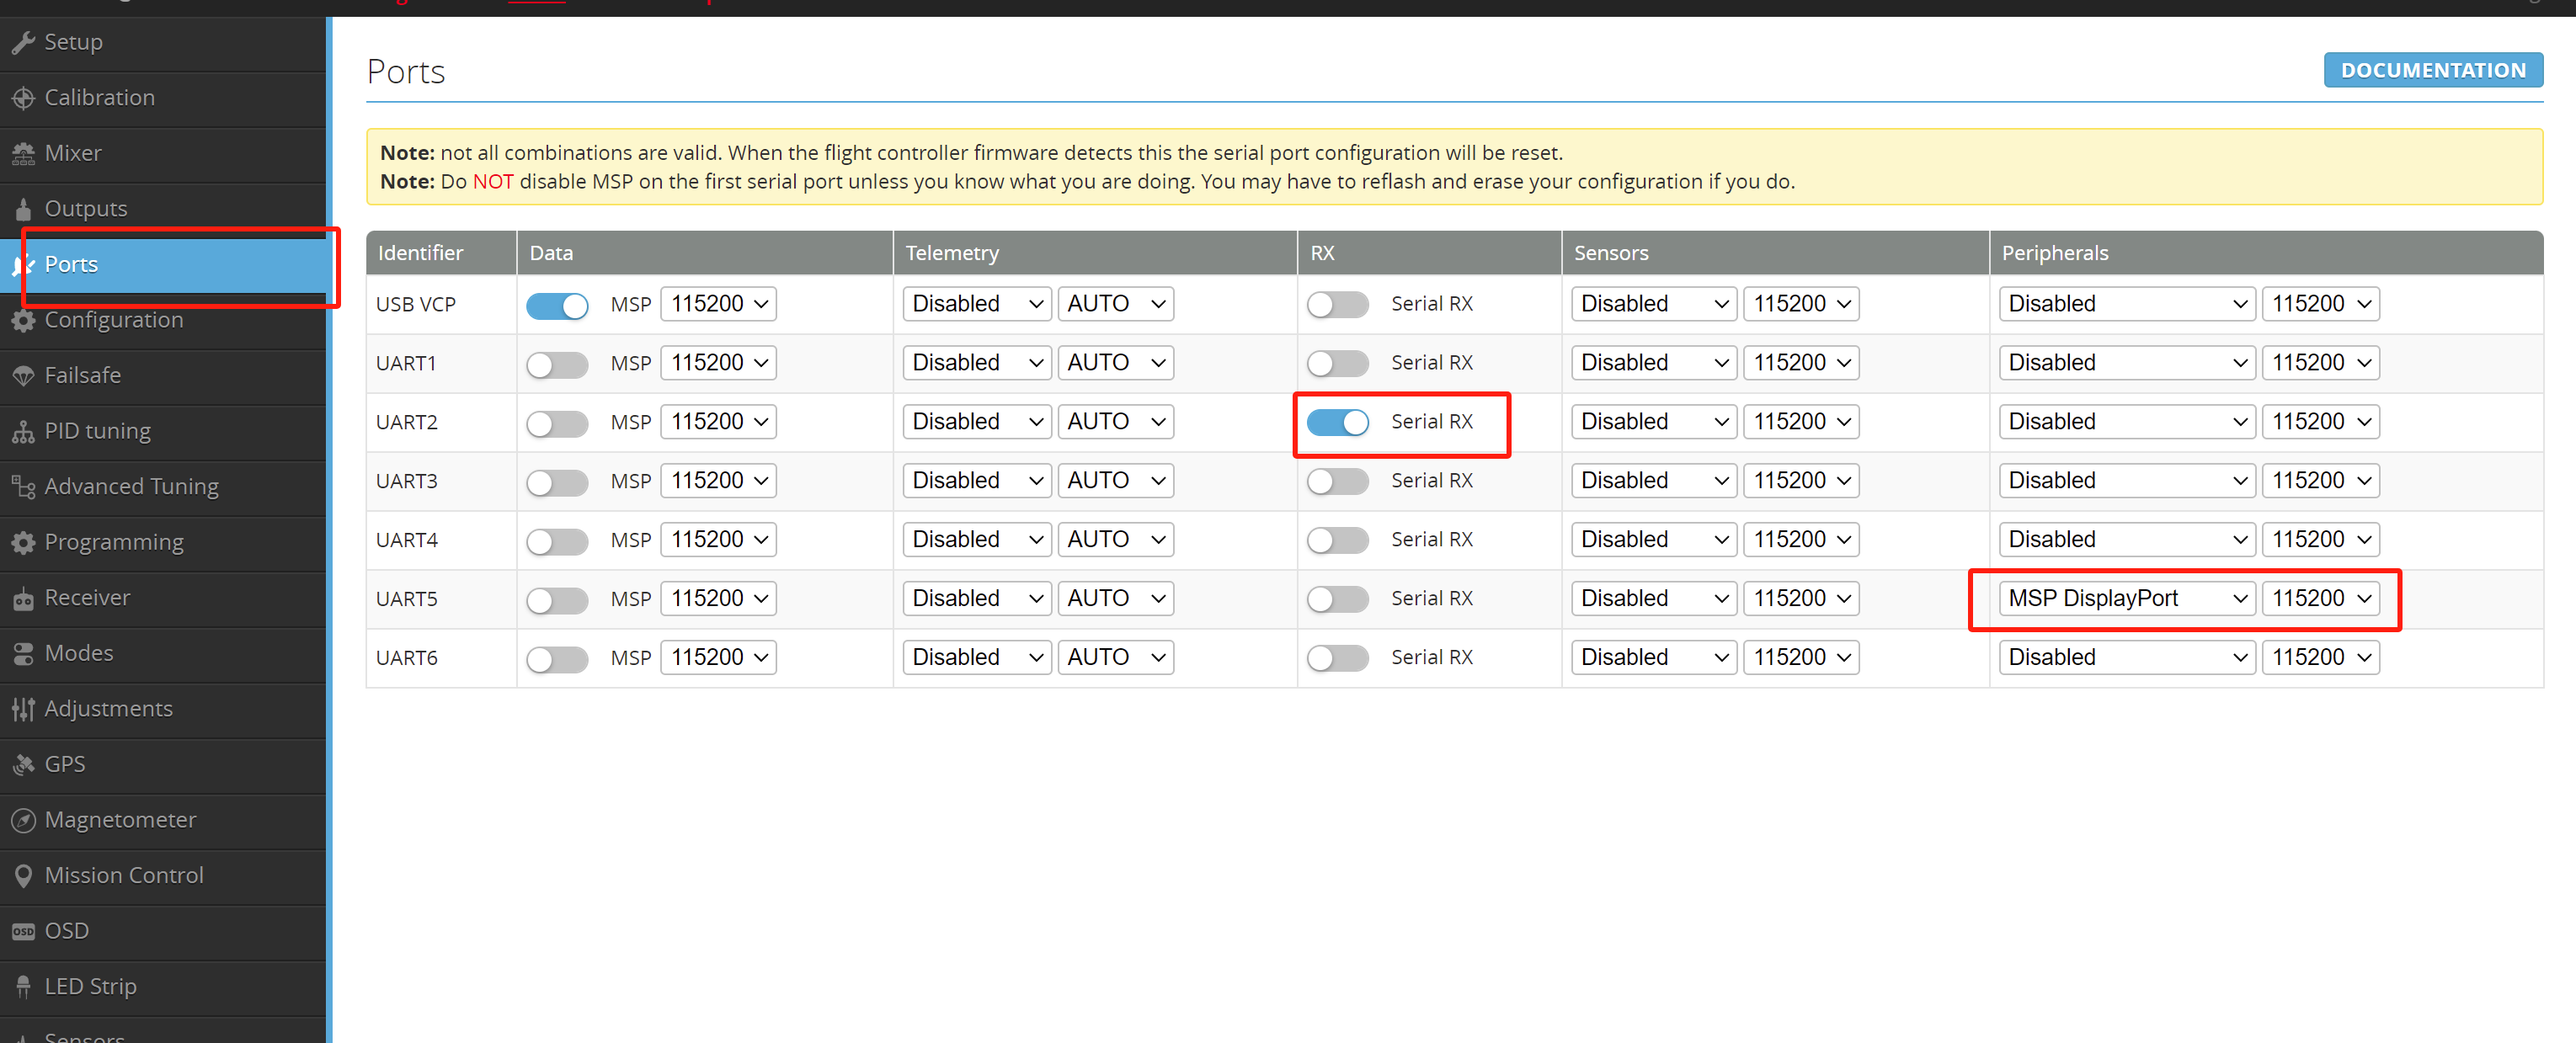The height and width of the screenshot is (1043, 2576).
Task: Open the Failsafe tab
Action: (163, 376)
